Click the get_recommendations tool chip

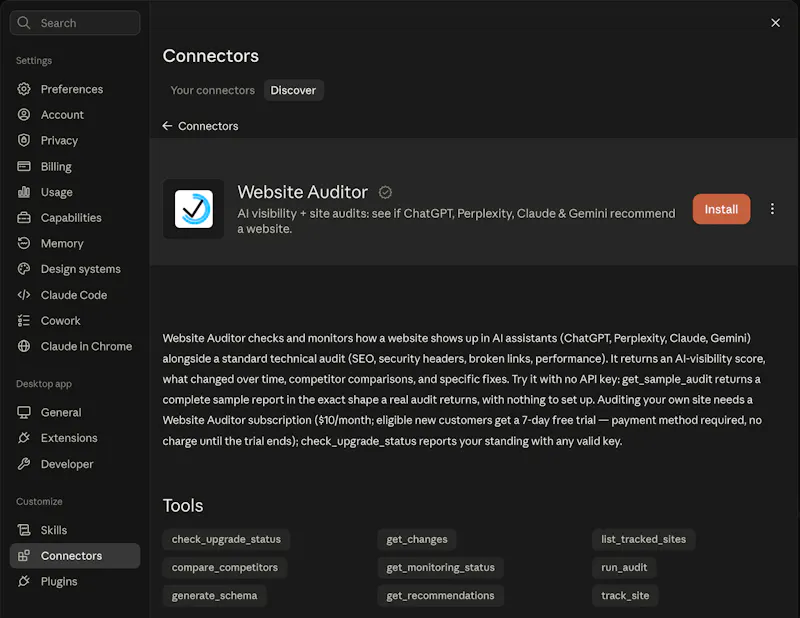point(440,595)
